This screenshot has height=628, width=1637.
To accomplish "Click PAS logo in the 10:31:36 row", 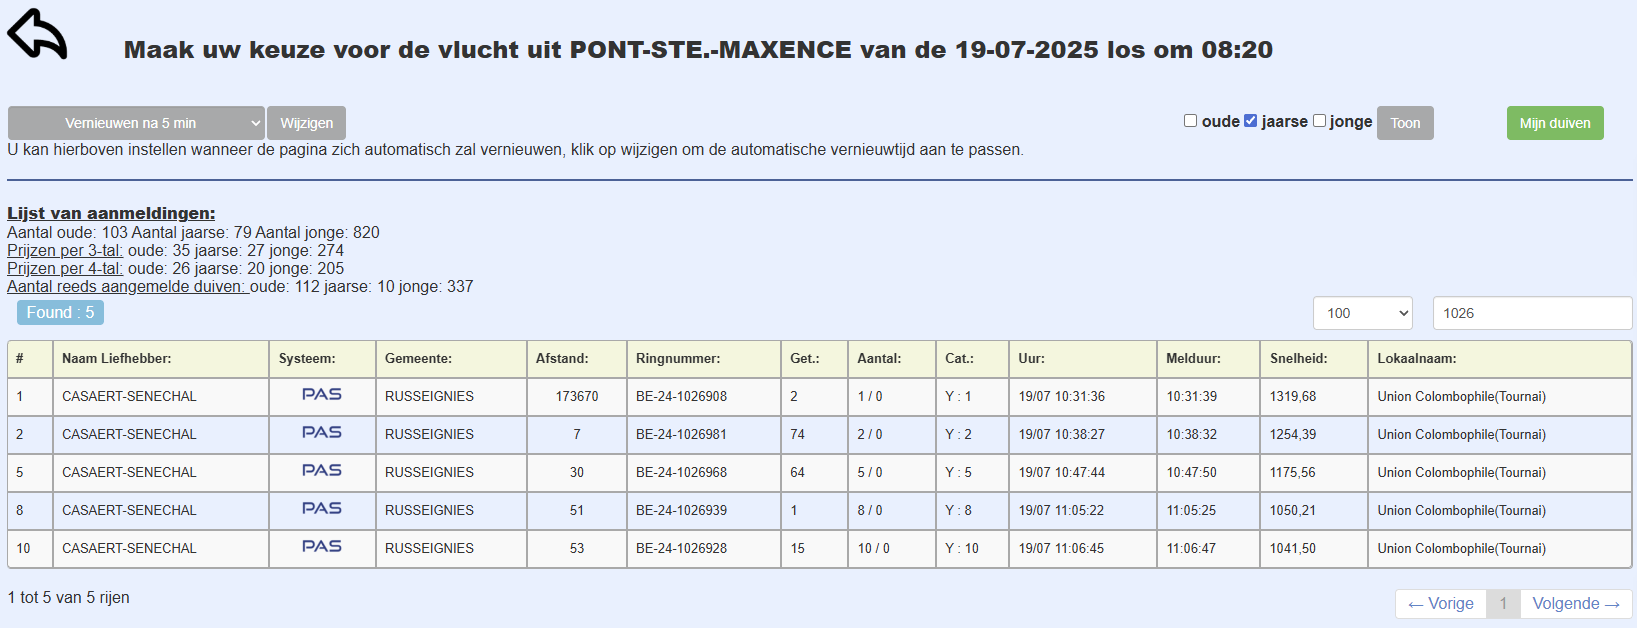I will pyautogui.click(x=322, y=395).
